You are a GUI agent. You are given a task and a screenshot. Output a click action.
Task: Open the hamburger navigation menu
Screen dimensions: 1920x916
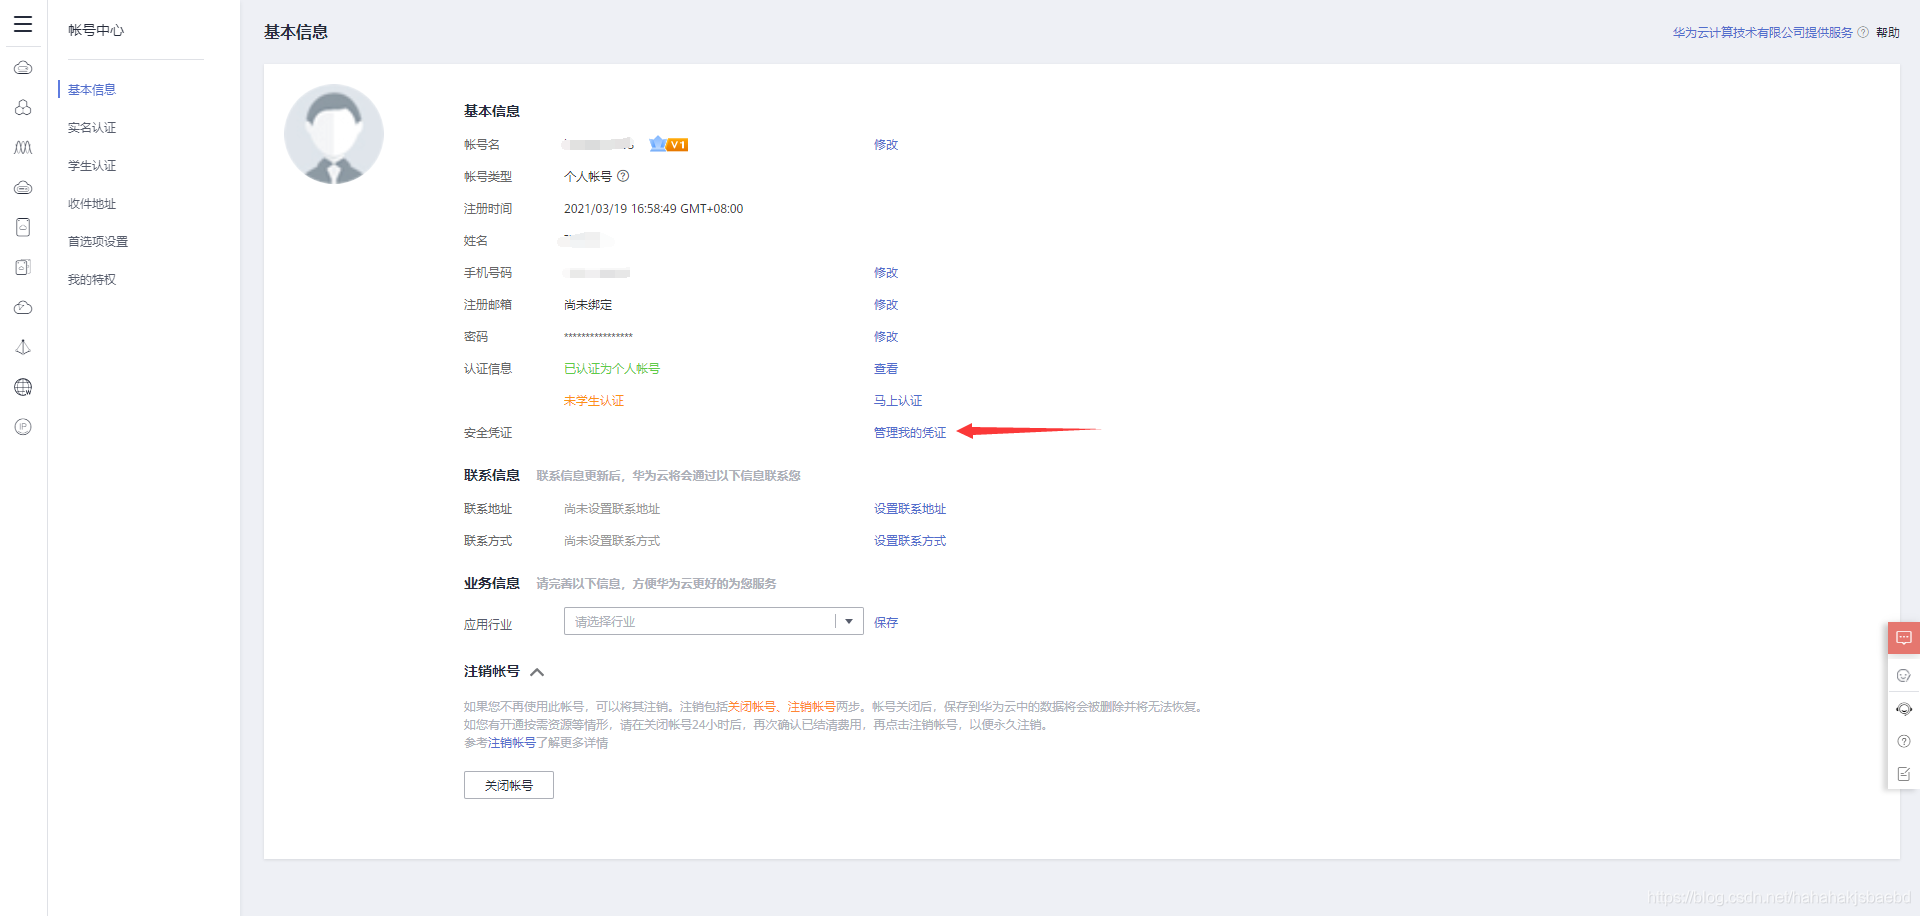click(x=23, y=23)
